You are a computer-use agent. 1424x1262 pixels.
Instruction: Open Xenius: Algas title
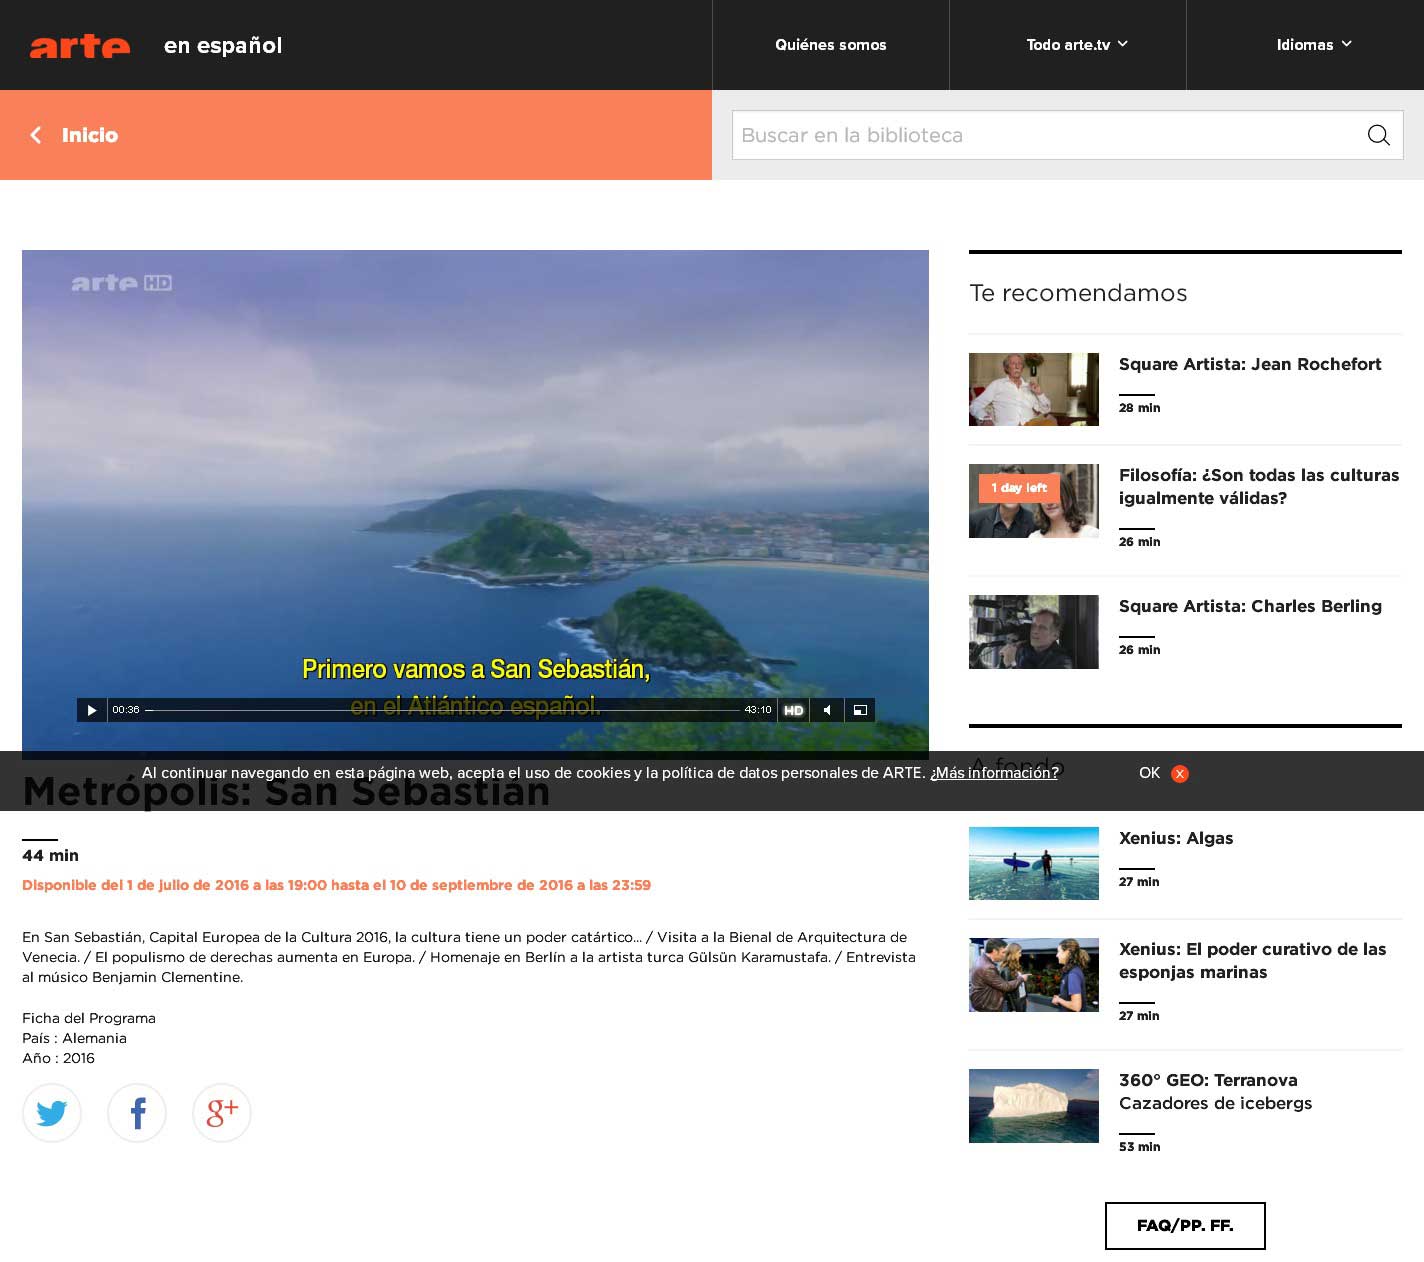pyautogui.click(x=1176, y=838)
